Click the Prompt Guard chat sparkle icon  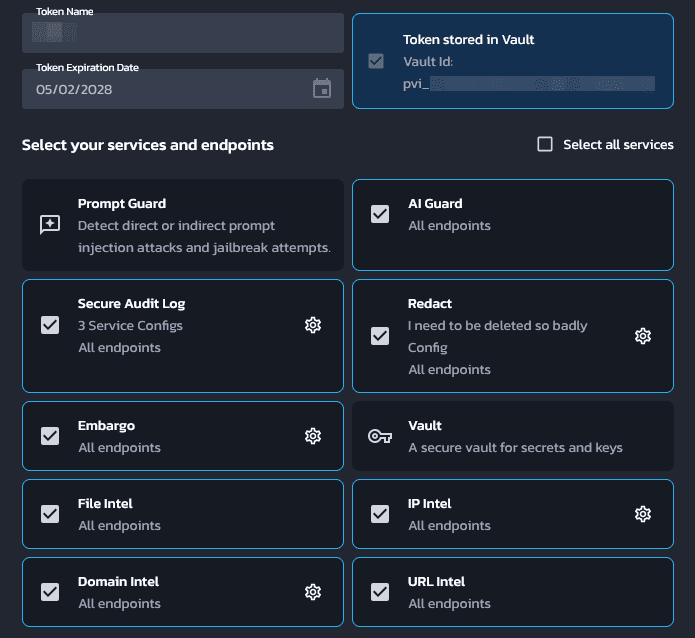pos(50,224)
